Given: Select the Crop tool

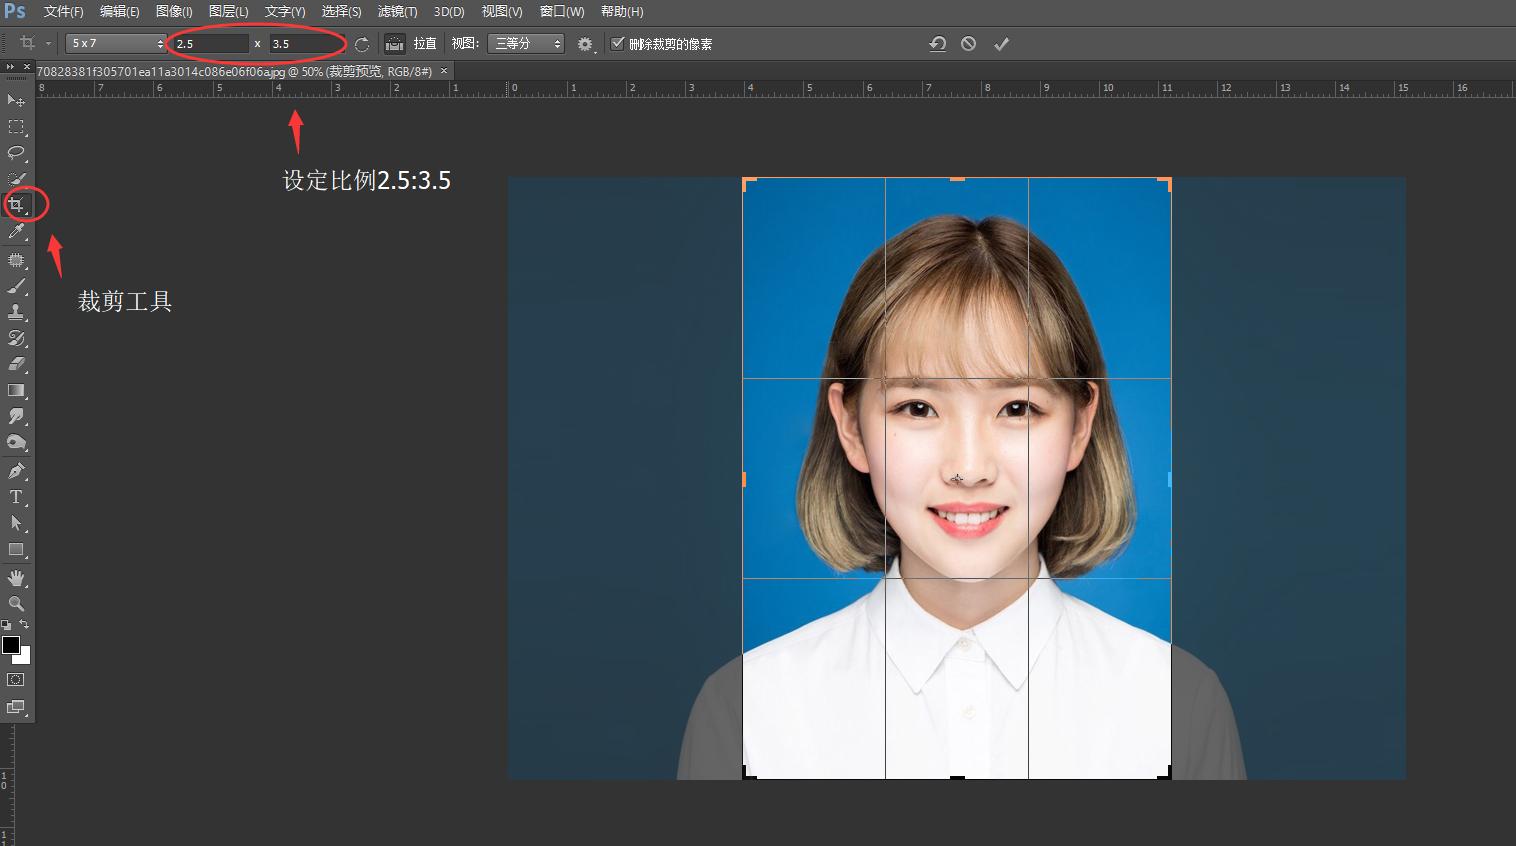Looking at the screenshot, I should (x=16, y=204).
